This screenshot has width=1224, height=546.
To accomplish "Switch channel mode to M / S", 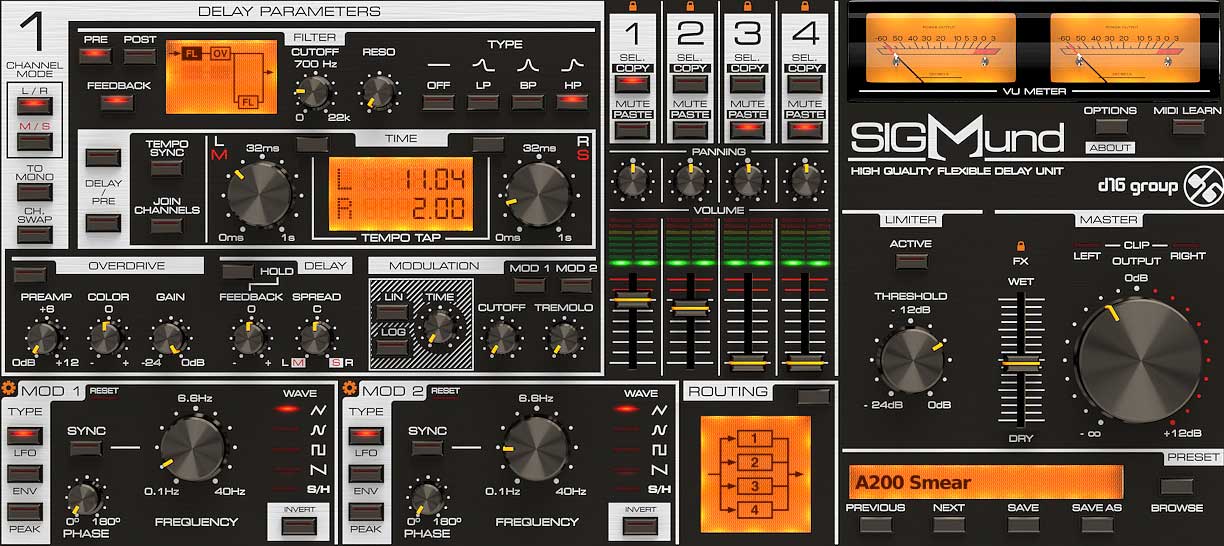I will coord(34,141).
